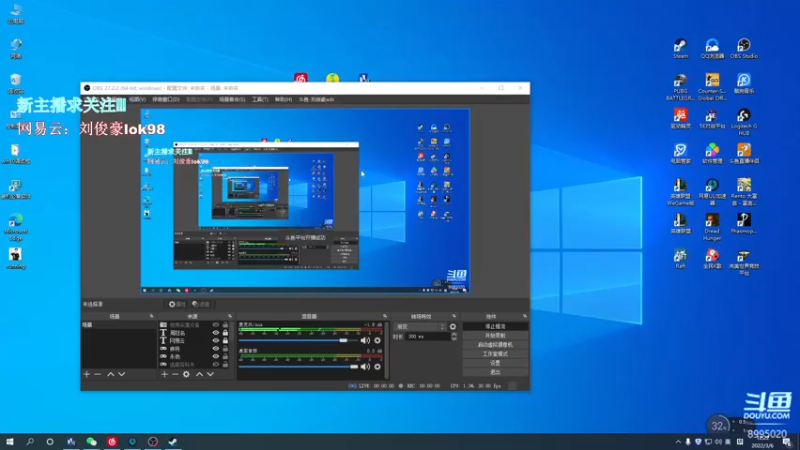Image resolution: width=800 pixels, height=450 pixels.
Task: Adjust the desktop audio volume slider
Action: (298, 366)
